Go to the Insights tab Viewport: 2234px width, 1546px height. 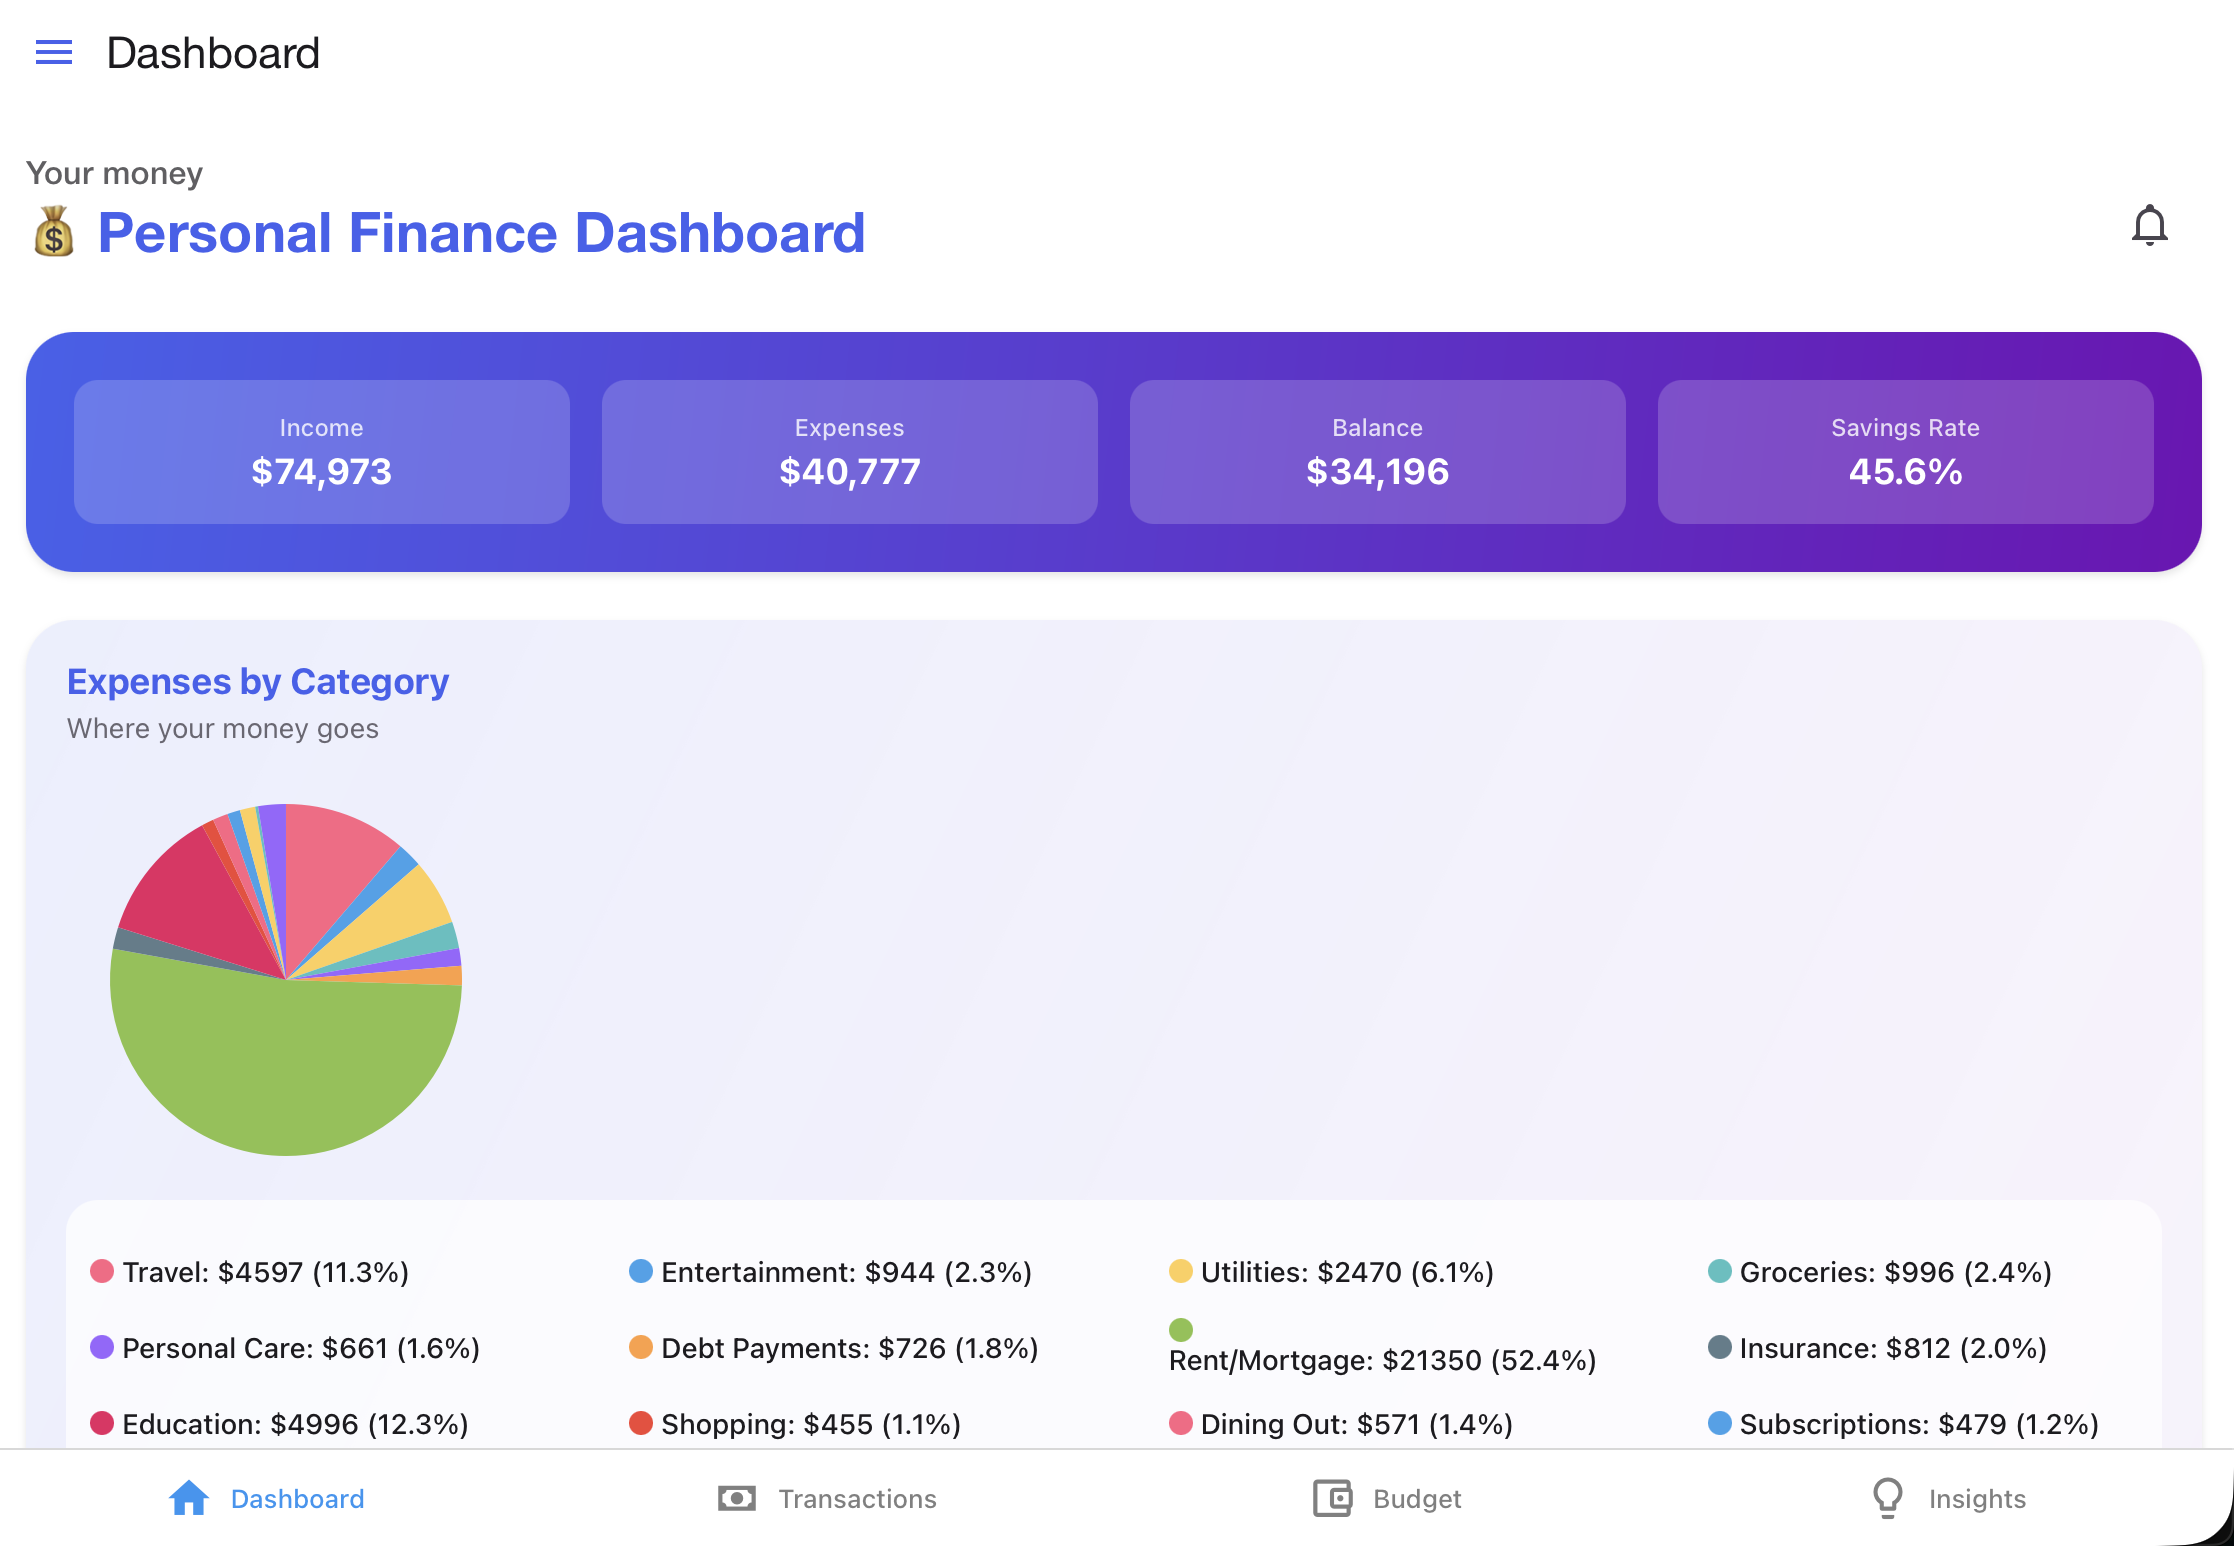pyautogui.click(x=1948, y=1498)
